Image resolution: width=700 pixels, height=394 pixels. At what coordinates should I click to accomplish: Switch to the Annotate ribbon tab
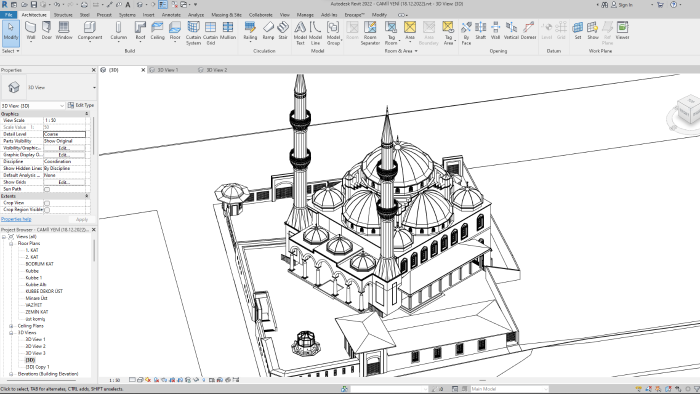coord(171,15)
